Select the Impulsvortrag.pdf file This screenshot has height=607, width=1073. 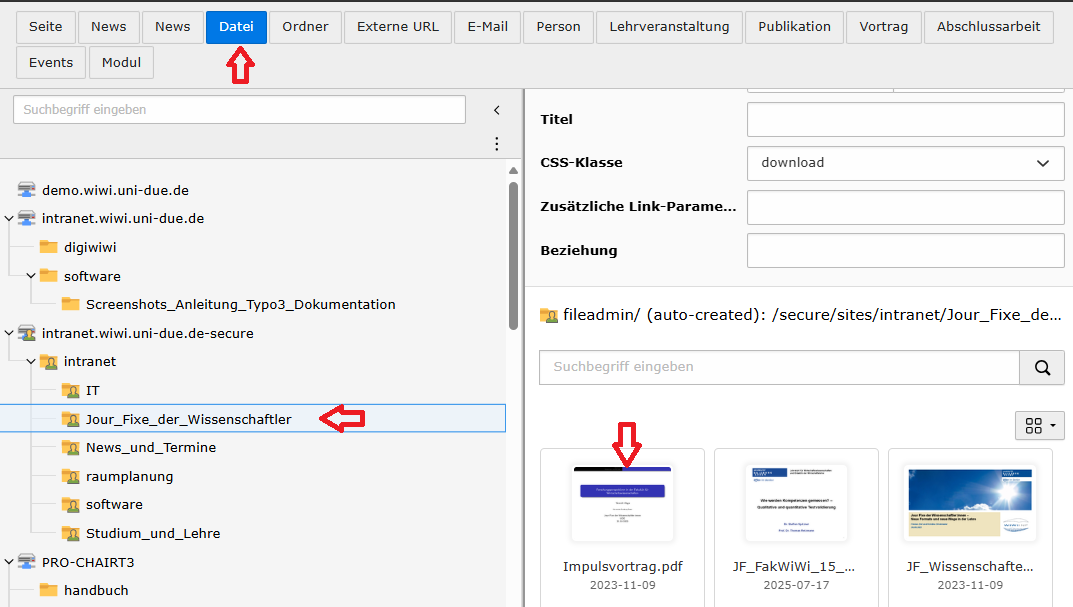(x=622, y=515)
